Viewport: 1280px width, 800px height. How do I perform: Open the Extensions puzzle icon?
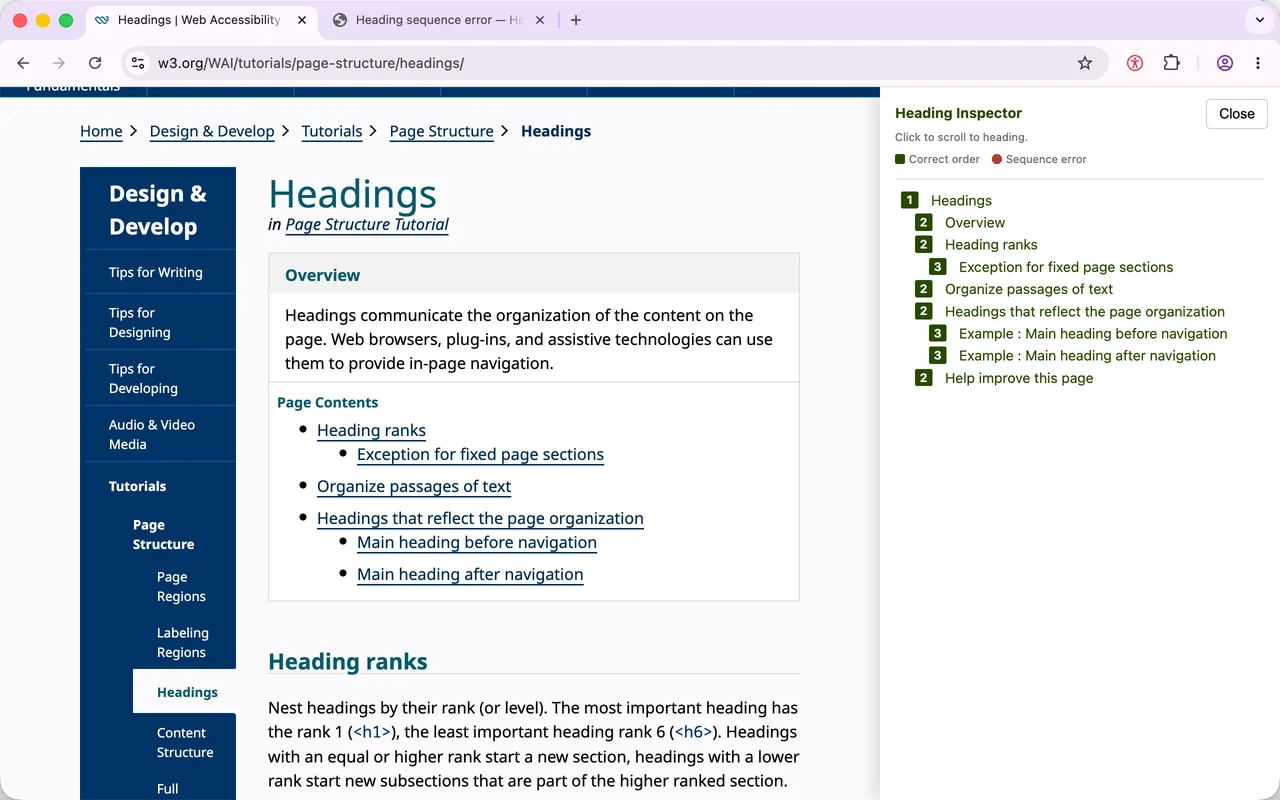[x=1171, y=63]
